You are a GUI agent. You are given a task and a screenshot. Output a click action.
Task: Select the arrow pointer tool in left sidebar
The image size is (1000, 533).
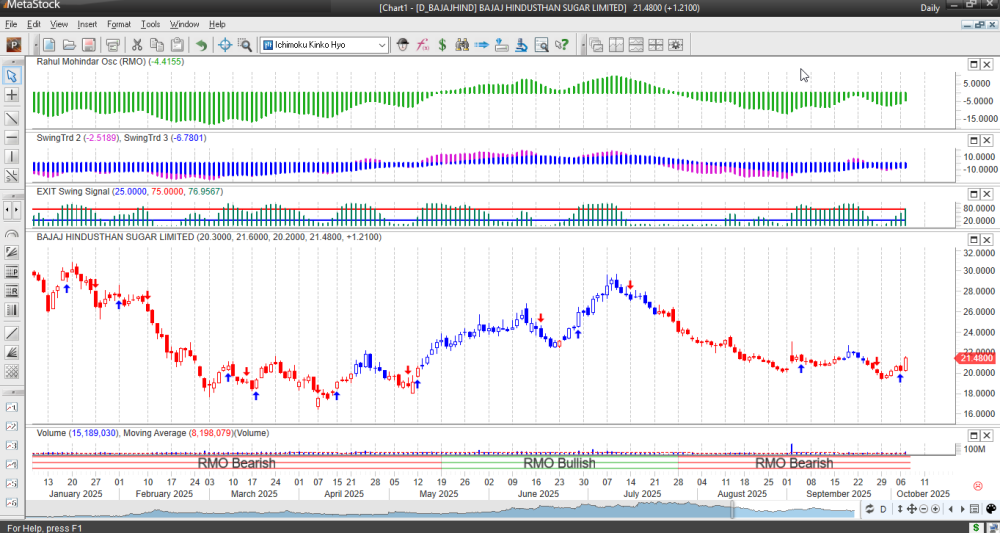(12, 76)
